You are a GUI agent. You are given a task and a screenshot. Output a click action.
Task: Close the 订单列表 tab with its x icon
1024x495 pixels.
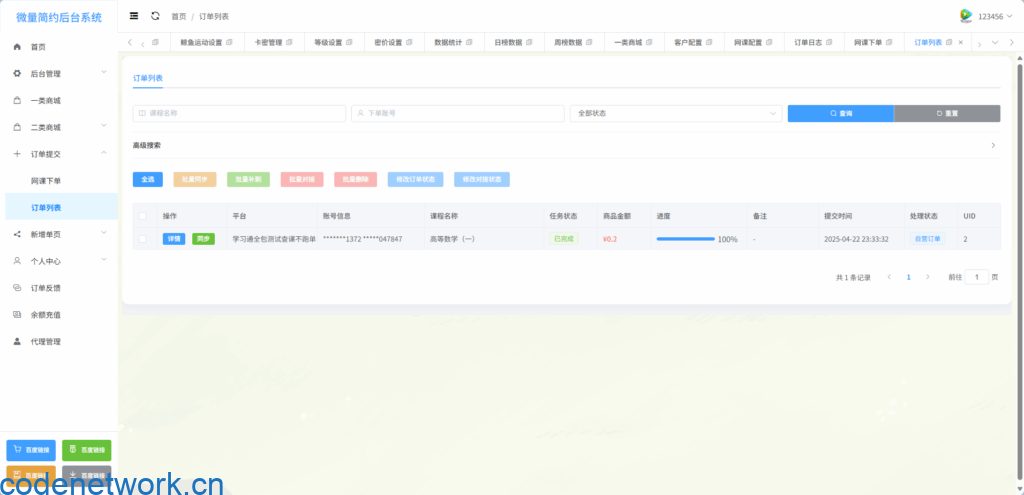pyautogui.click(x=961, y=42)
